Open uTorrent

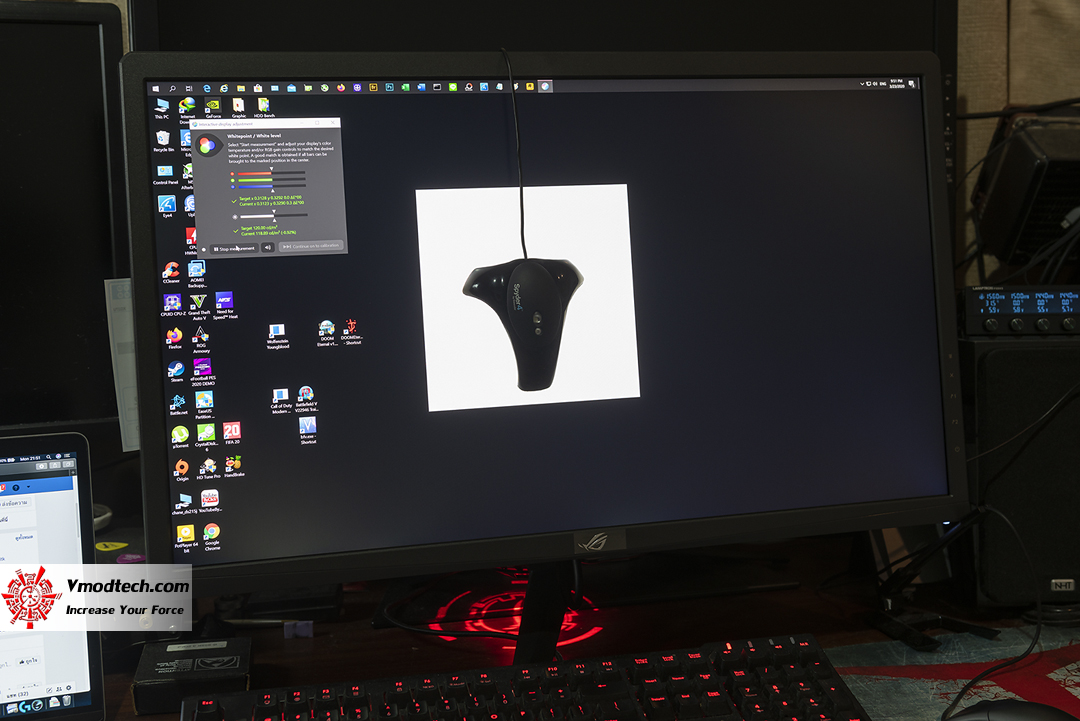[182, 433]
